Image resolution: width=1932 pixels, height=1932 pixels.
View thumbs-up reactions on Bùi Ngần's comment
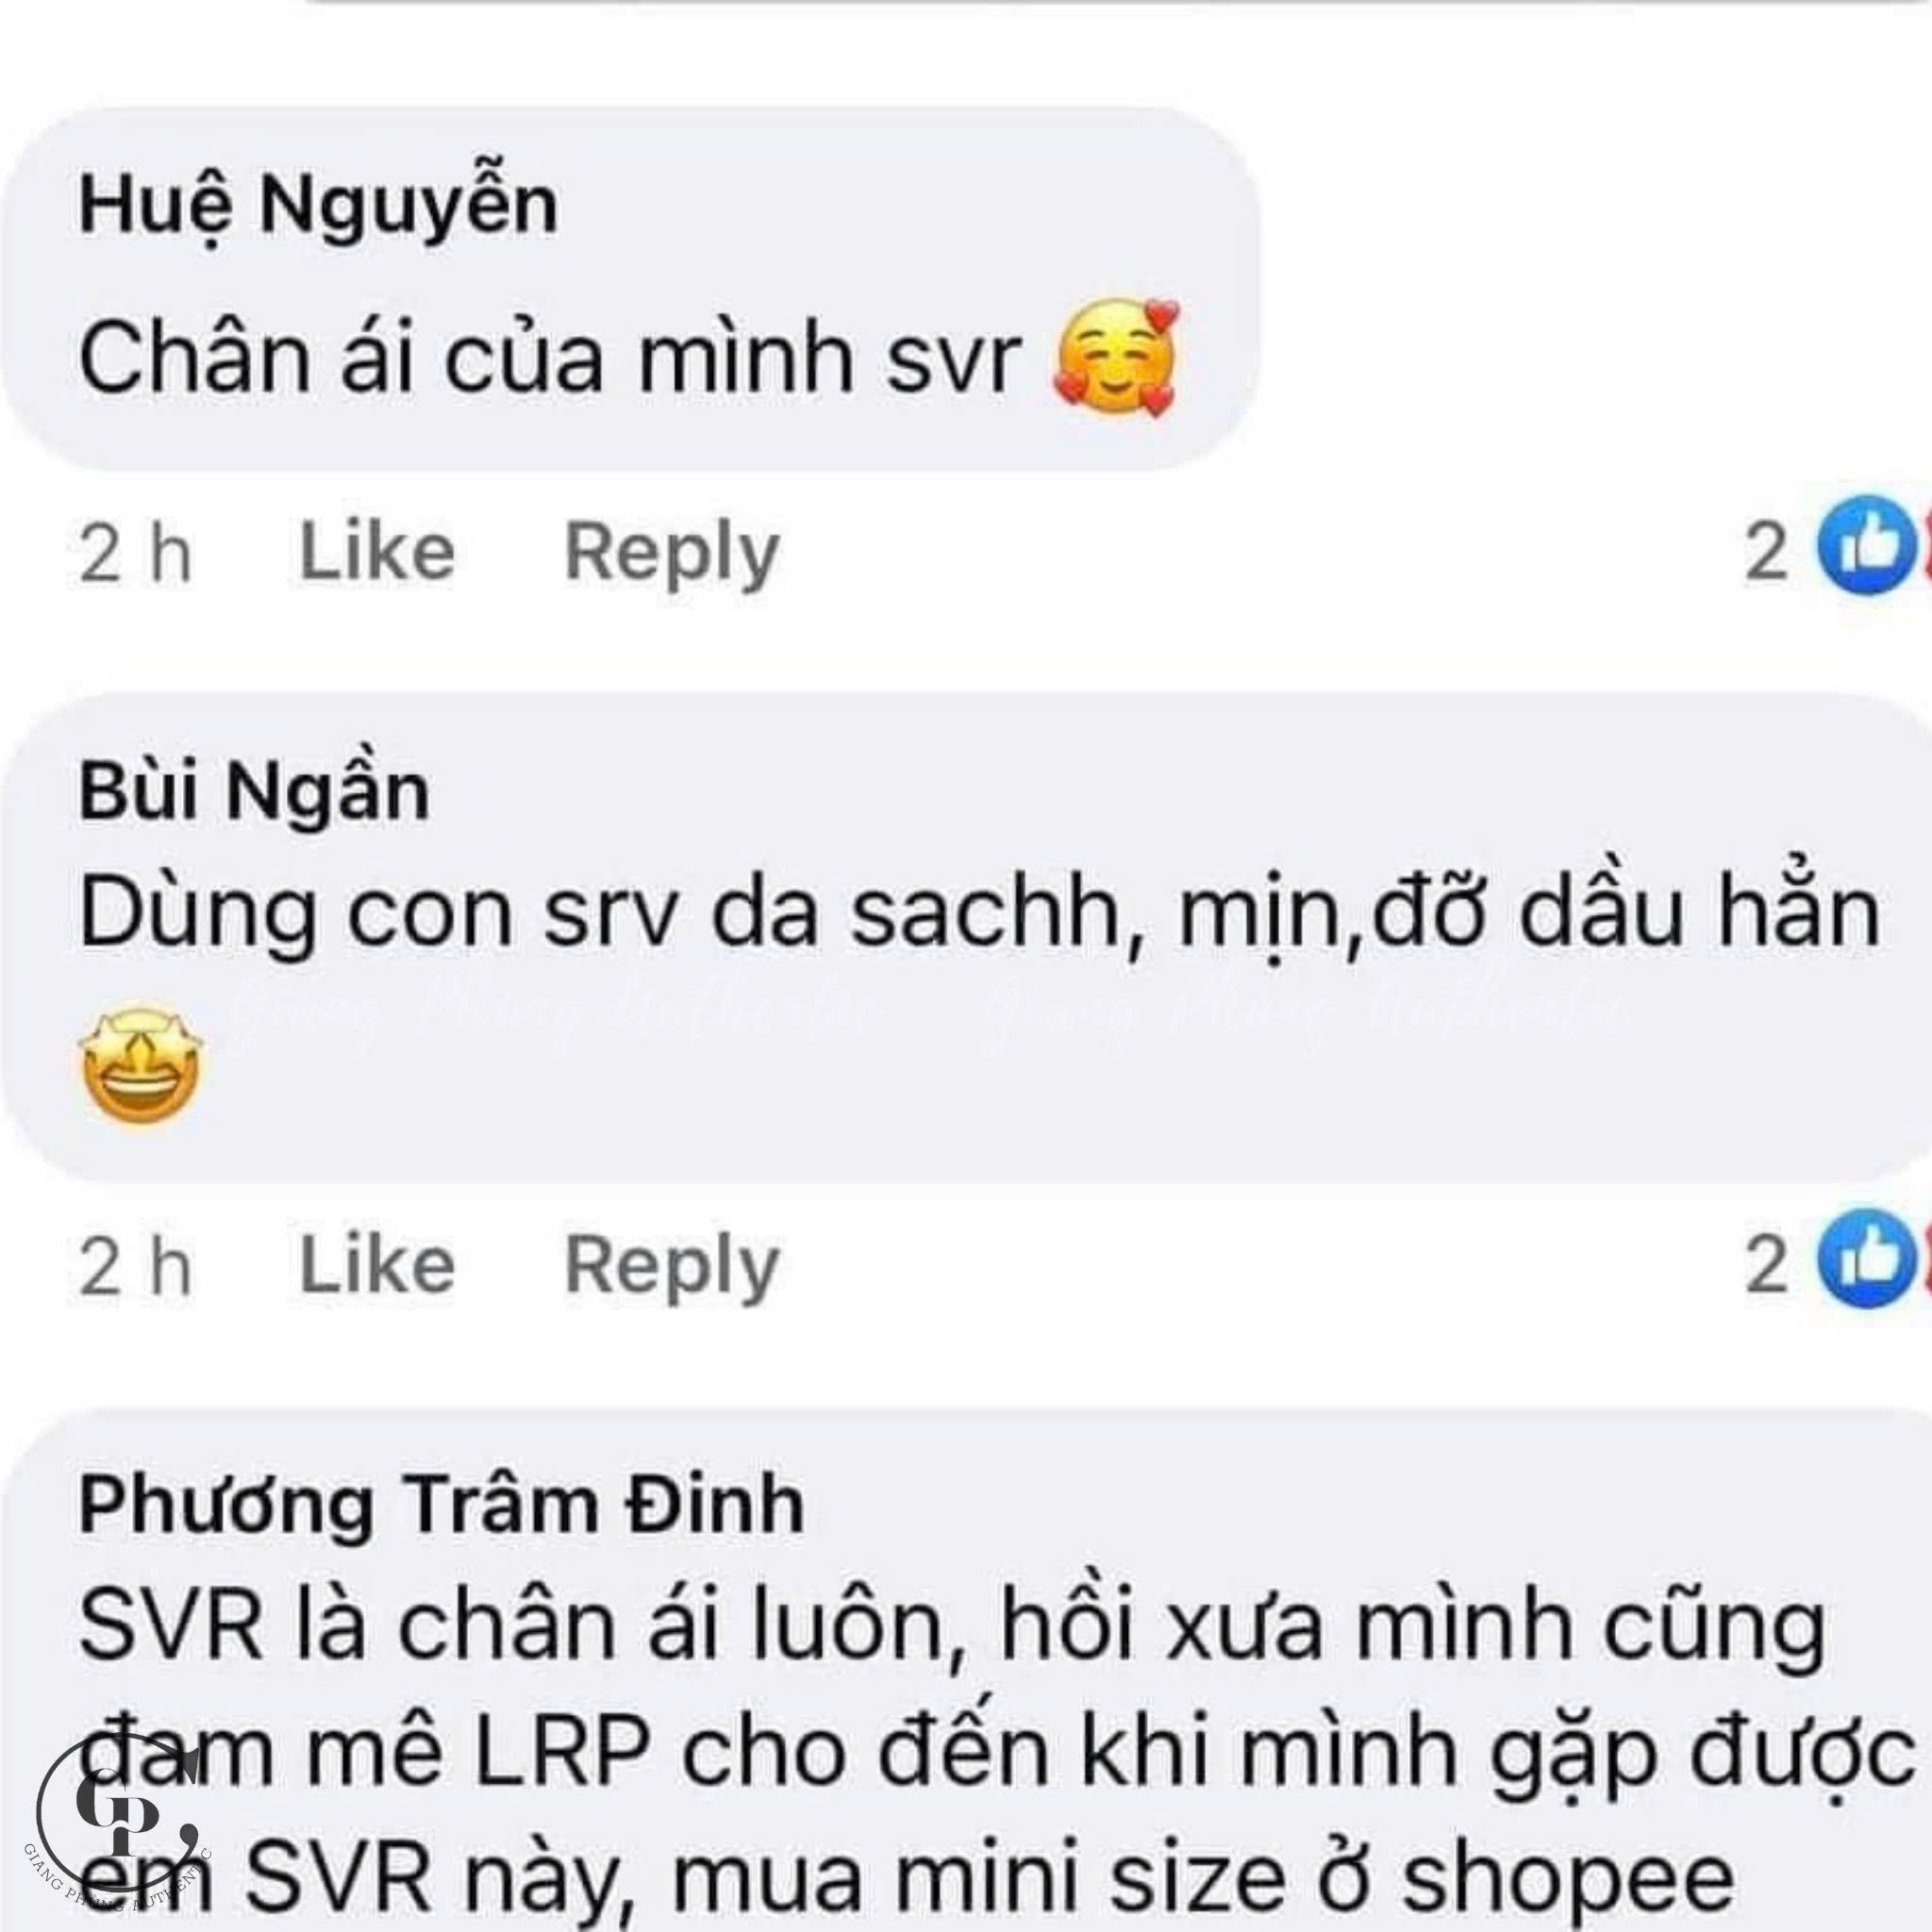[x=1866, y=1260]
